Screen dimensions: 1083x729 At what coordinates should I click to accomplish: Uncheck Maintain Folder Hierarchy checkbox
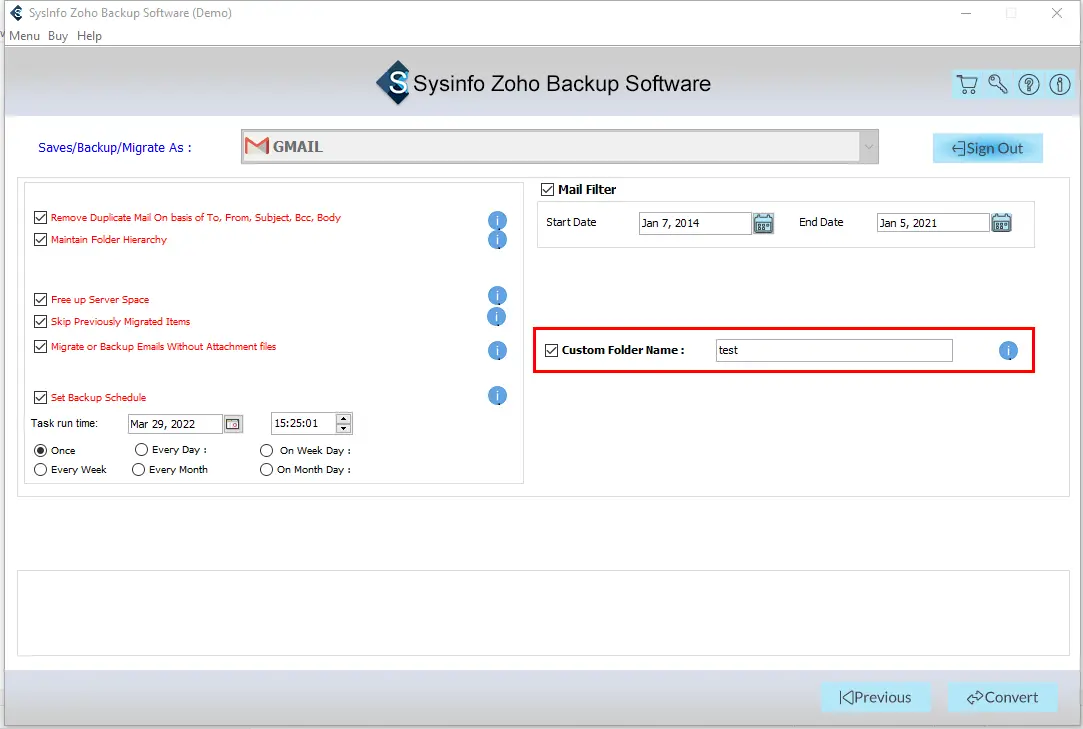tap(41, 240)
